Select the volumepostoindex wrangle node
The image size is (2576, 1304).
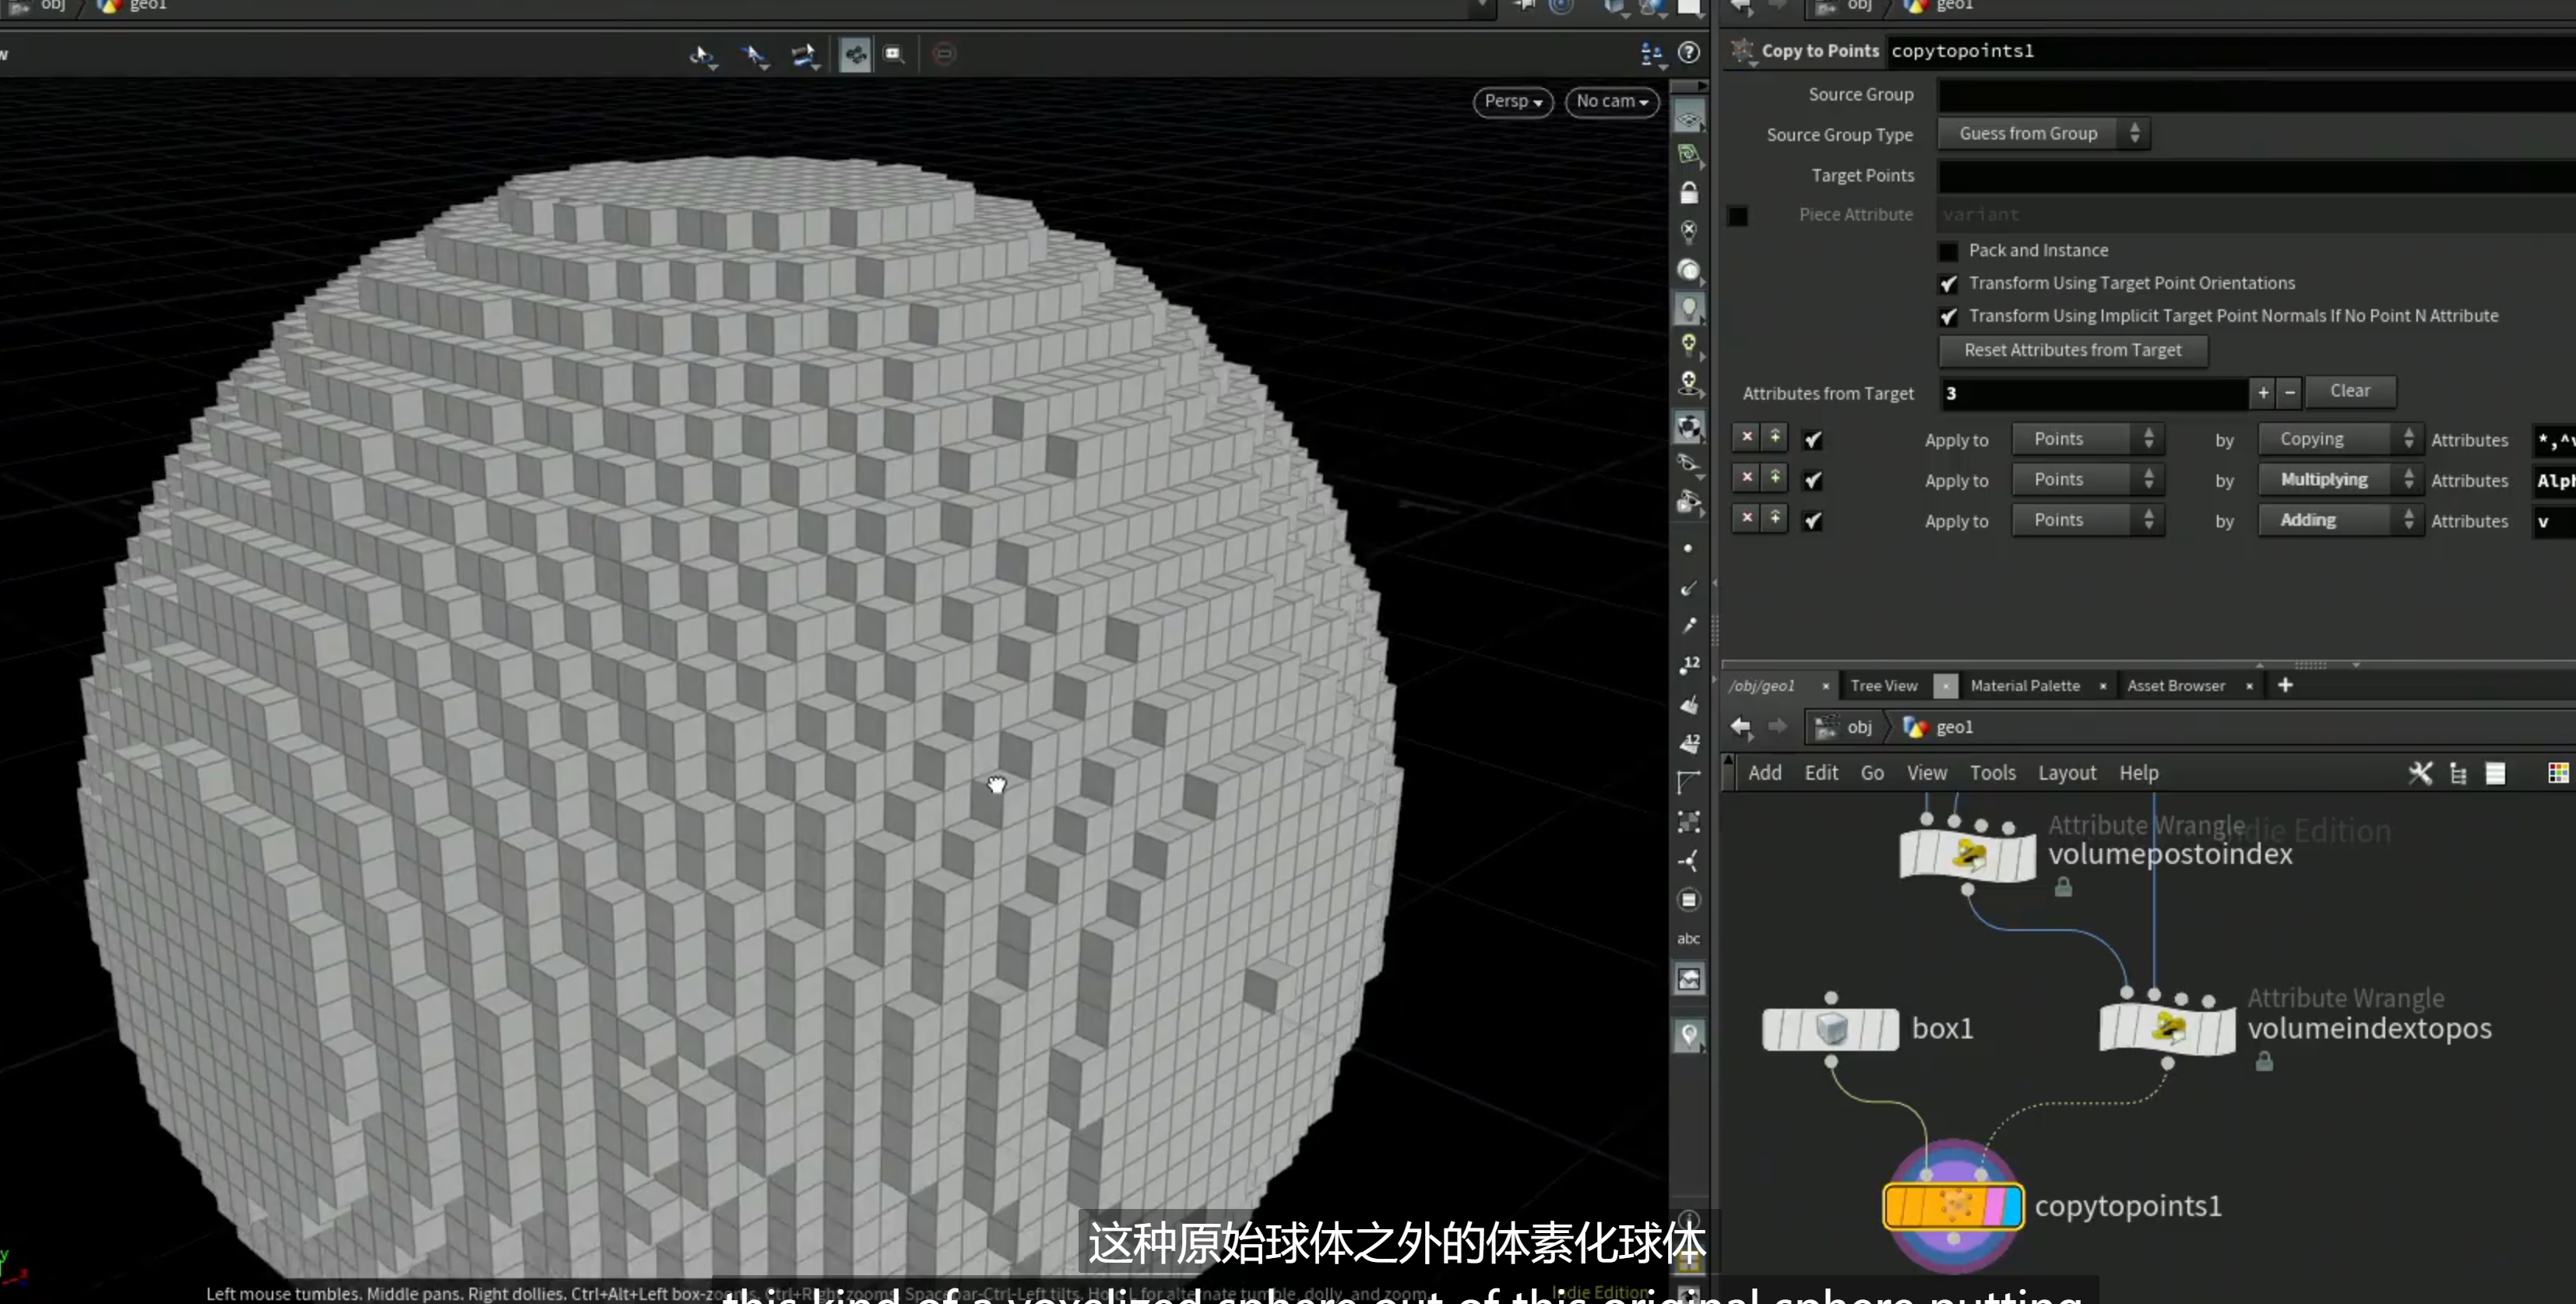click(x=1967, y=856)
